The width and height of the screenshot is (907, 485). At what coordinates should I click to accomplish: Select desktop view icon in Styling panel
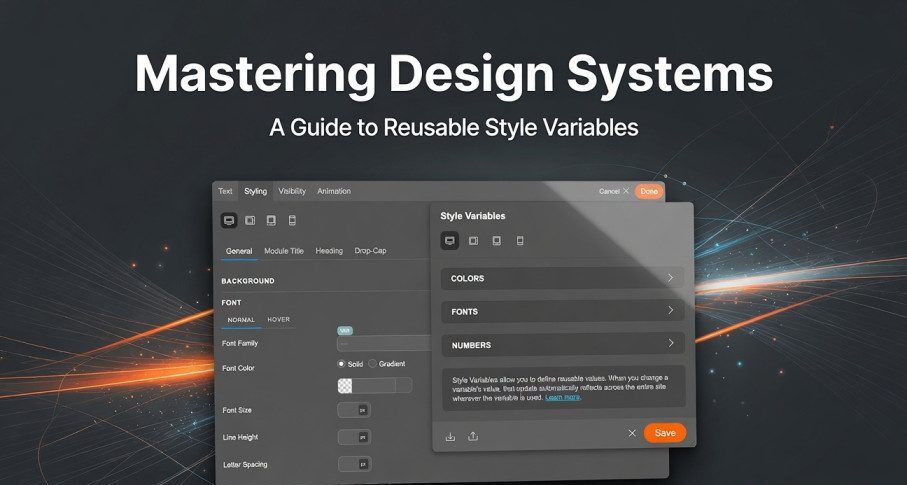pyautogui.click(x=229, y=220)
